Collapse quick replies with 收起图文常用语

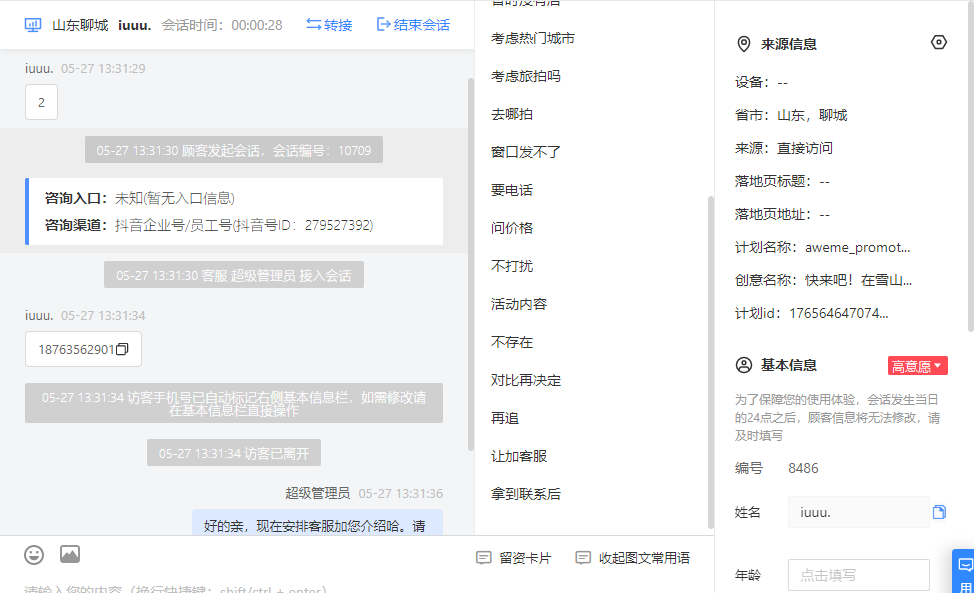[x=632, y=558]
